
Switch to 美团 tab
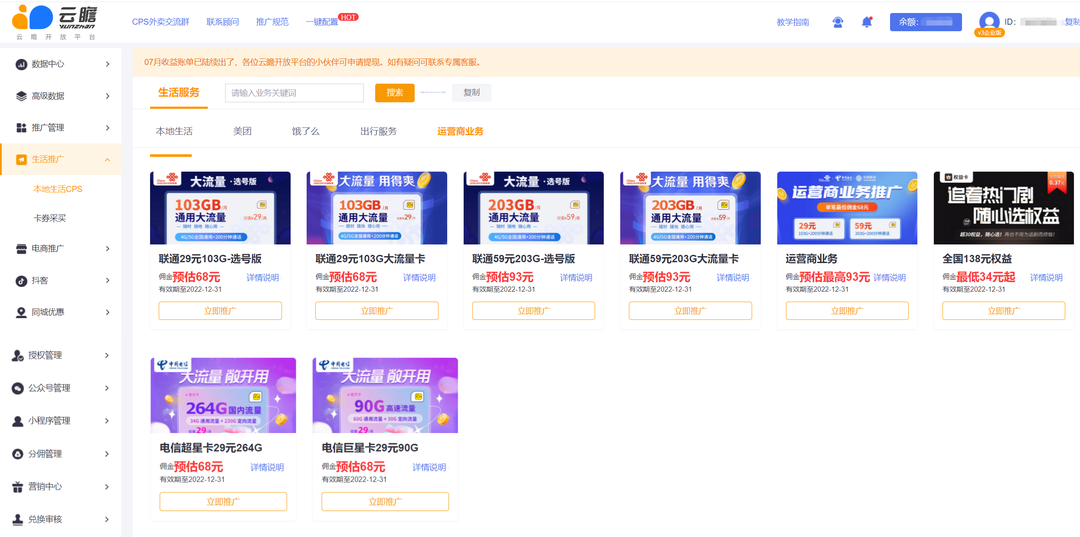point(242,131)
